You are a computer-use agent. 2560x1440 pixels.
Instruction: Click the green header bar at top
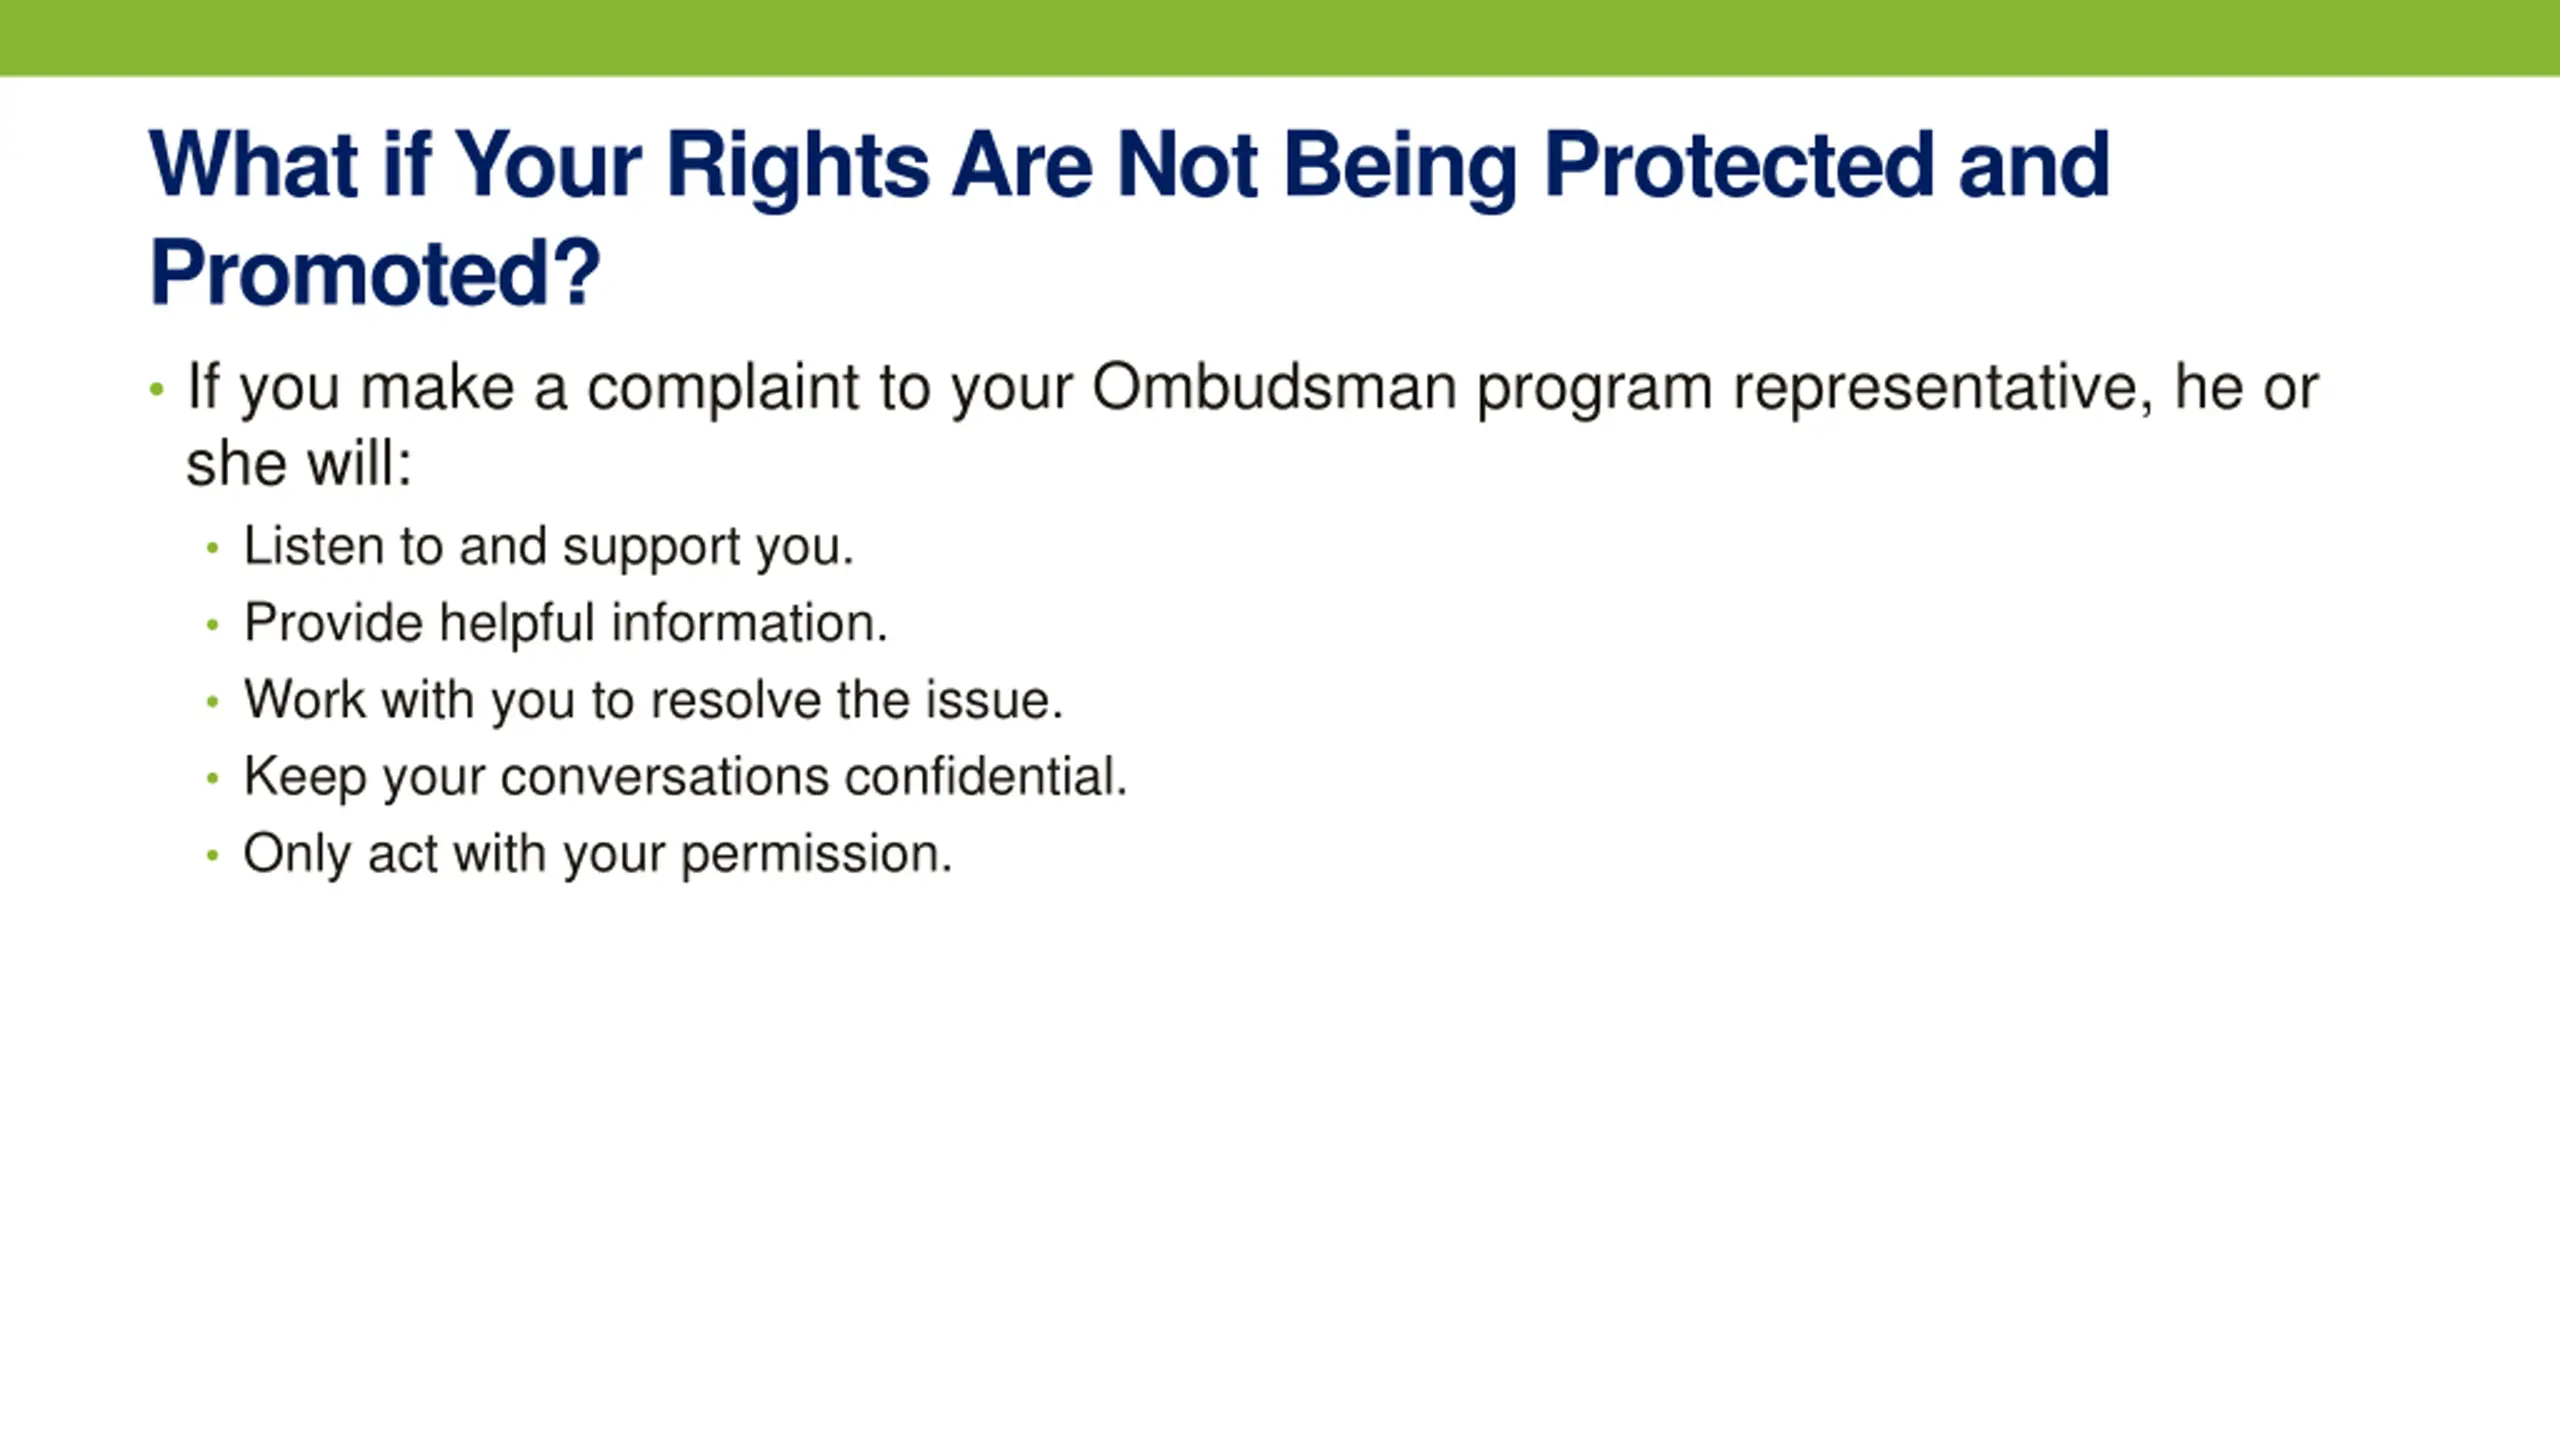coord(1280,38)
